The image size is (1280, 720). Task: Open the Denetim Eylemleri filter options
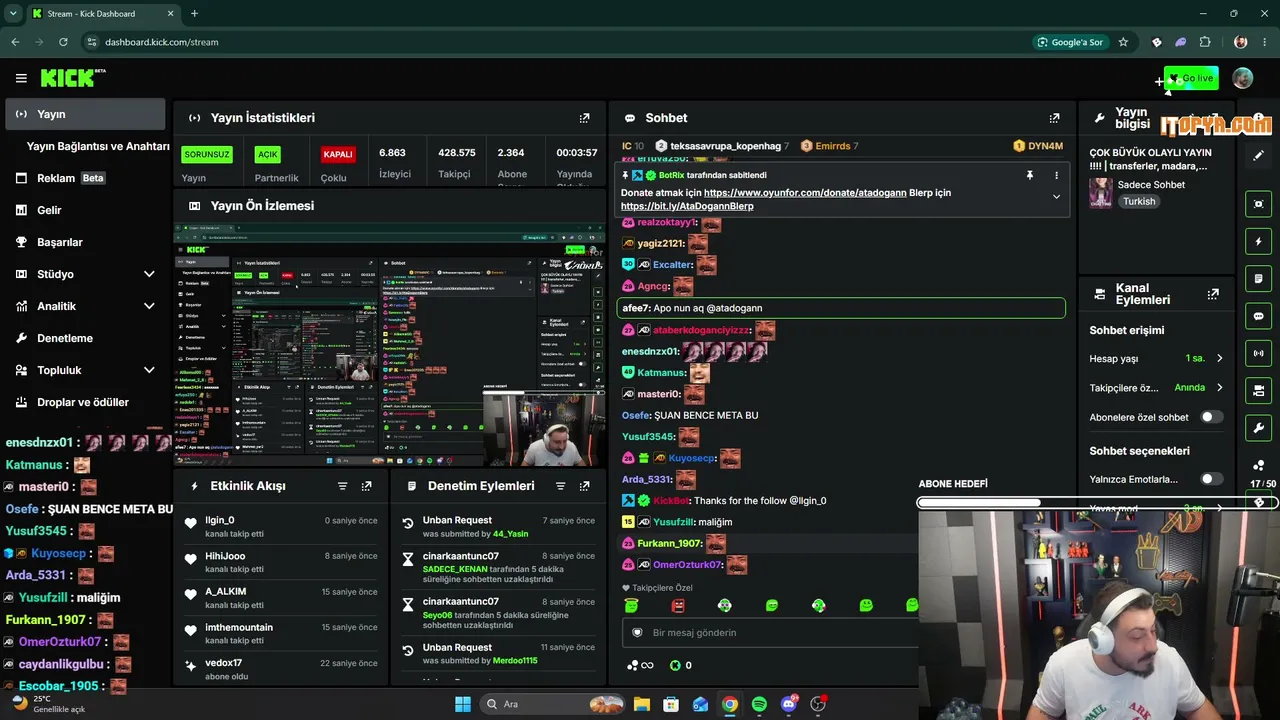(561, 486)
